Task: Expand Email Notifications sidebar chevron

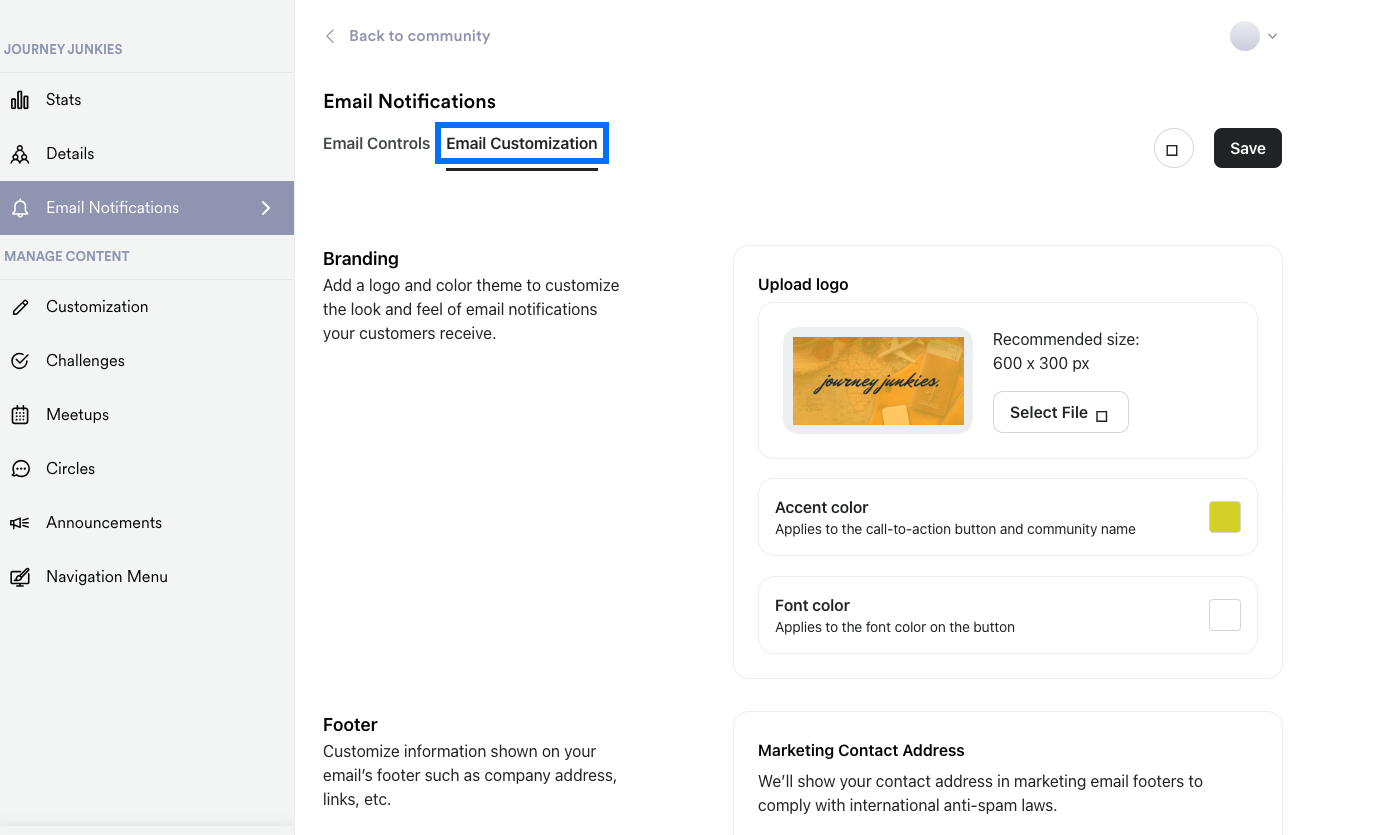Action: (x=266, y=208)
